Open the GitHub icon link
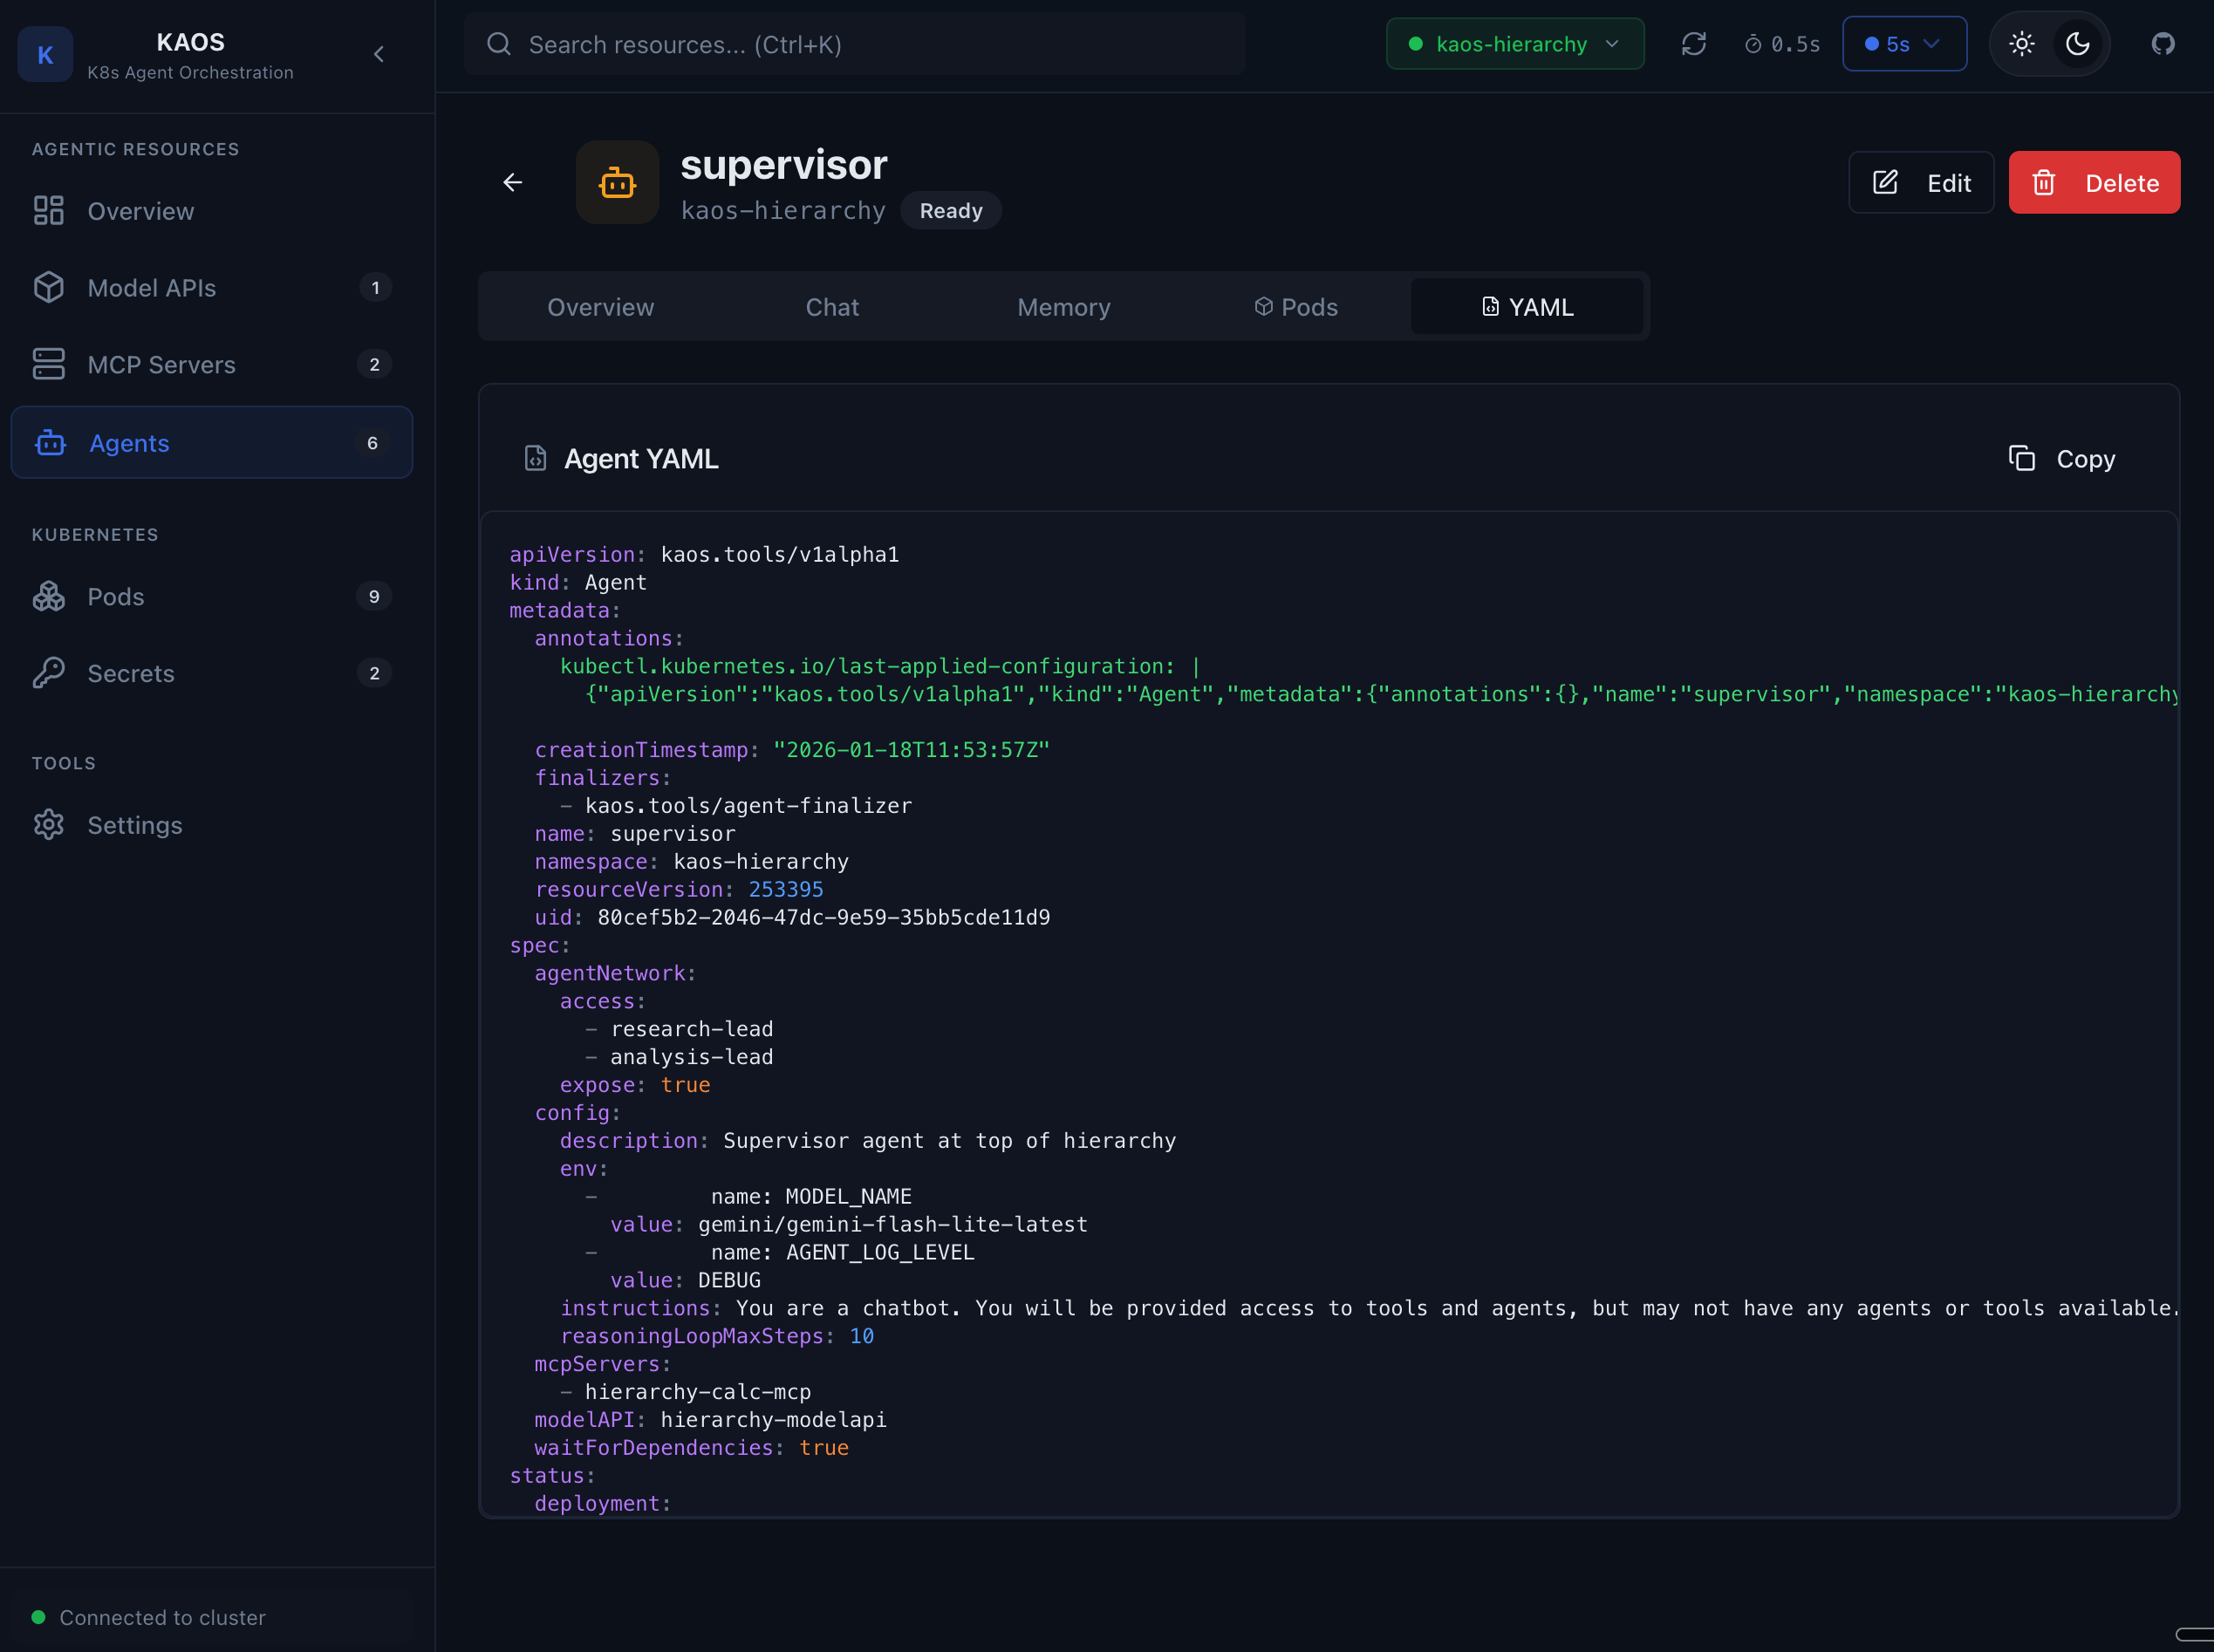 2162,44
